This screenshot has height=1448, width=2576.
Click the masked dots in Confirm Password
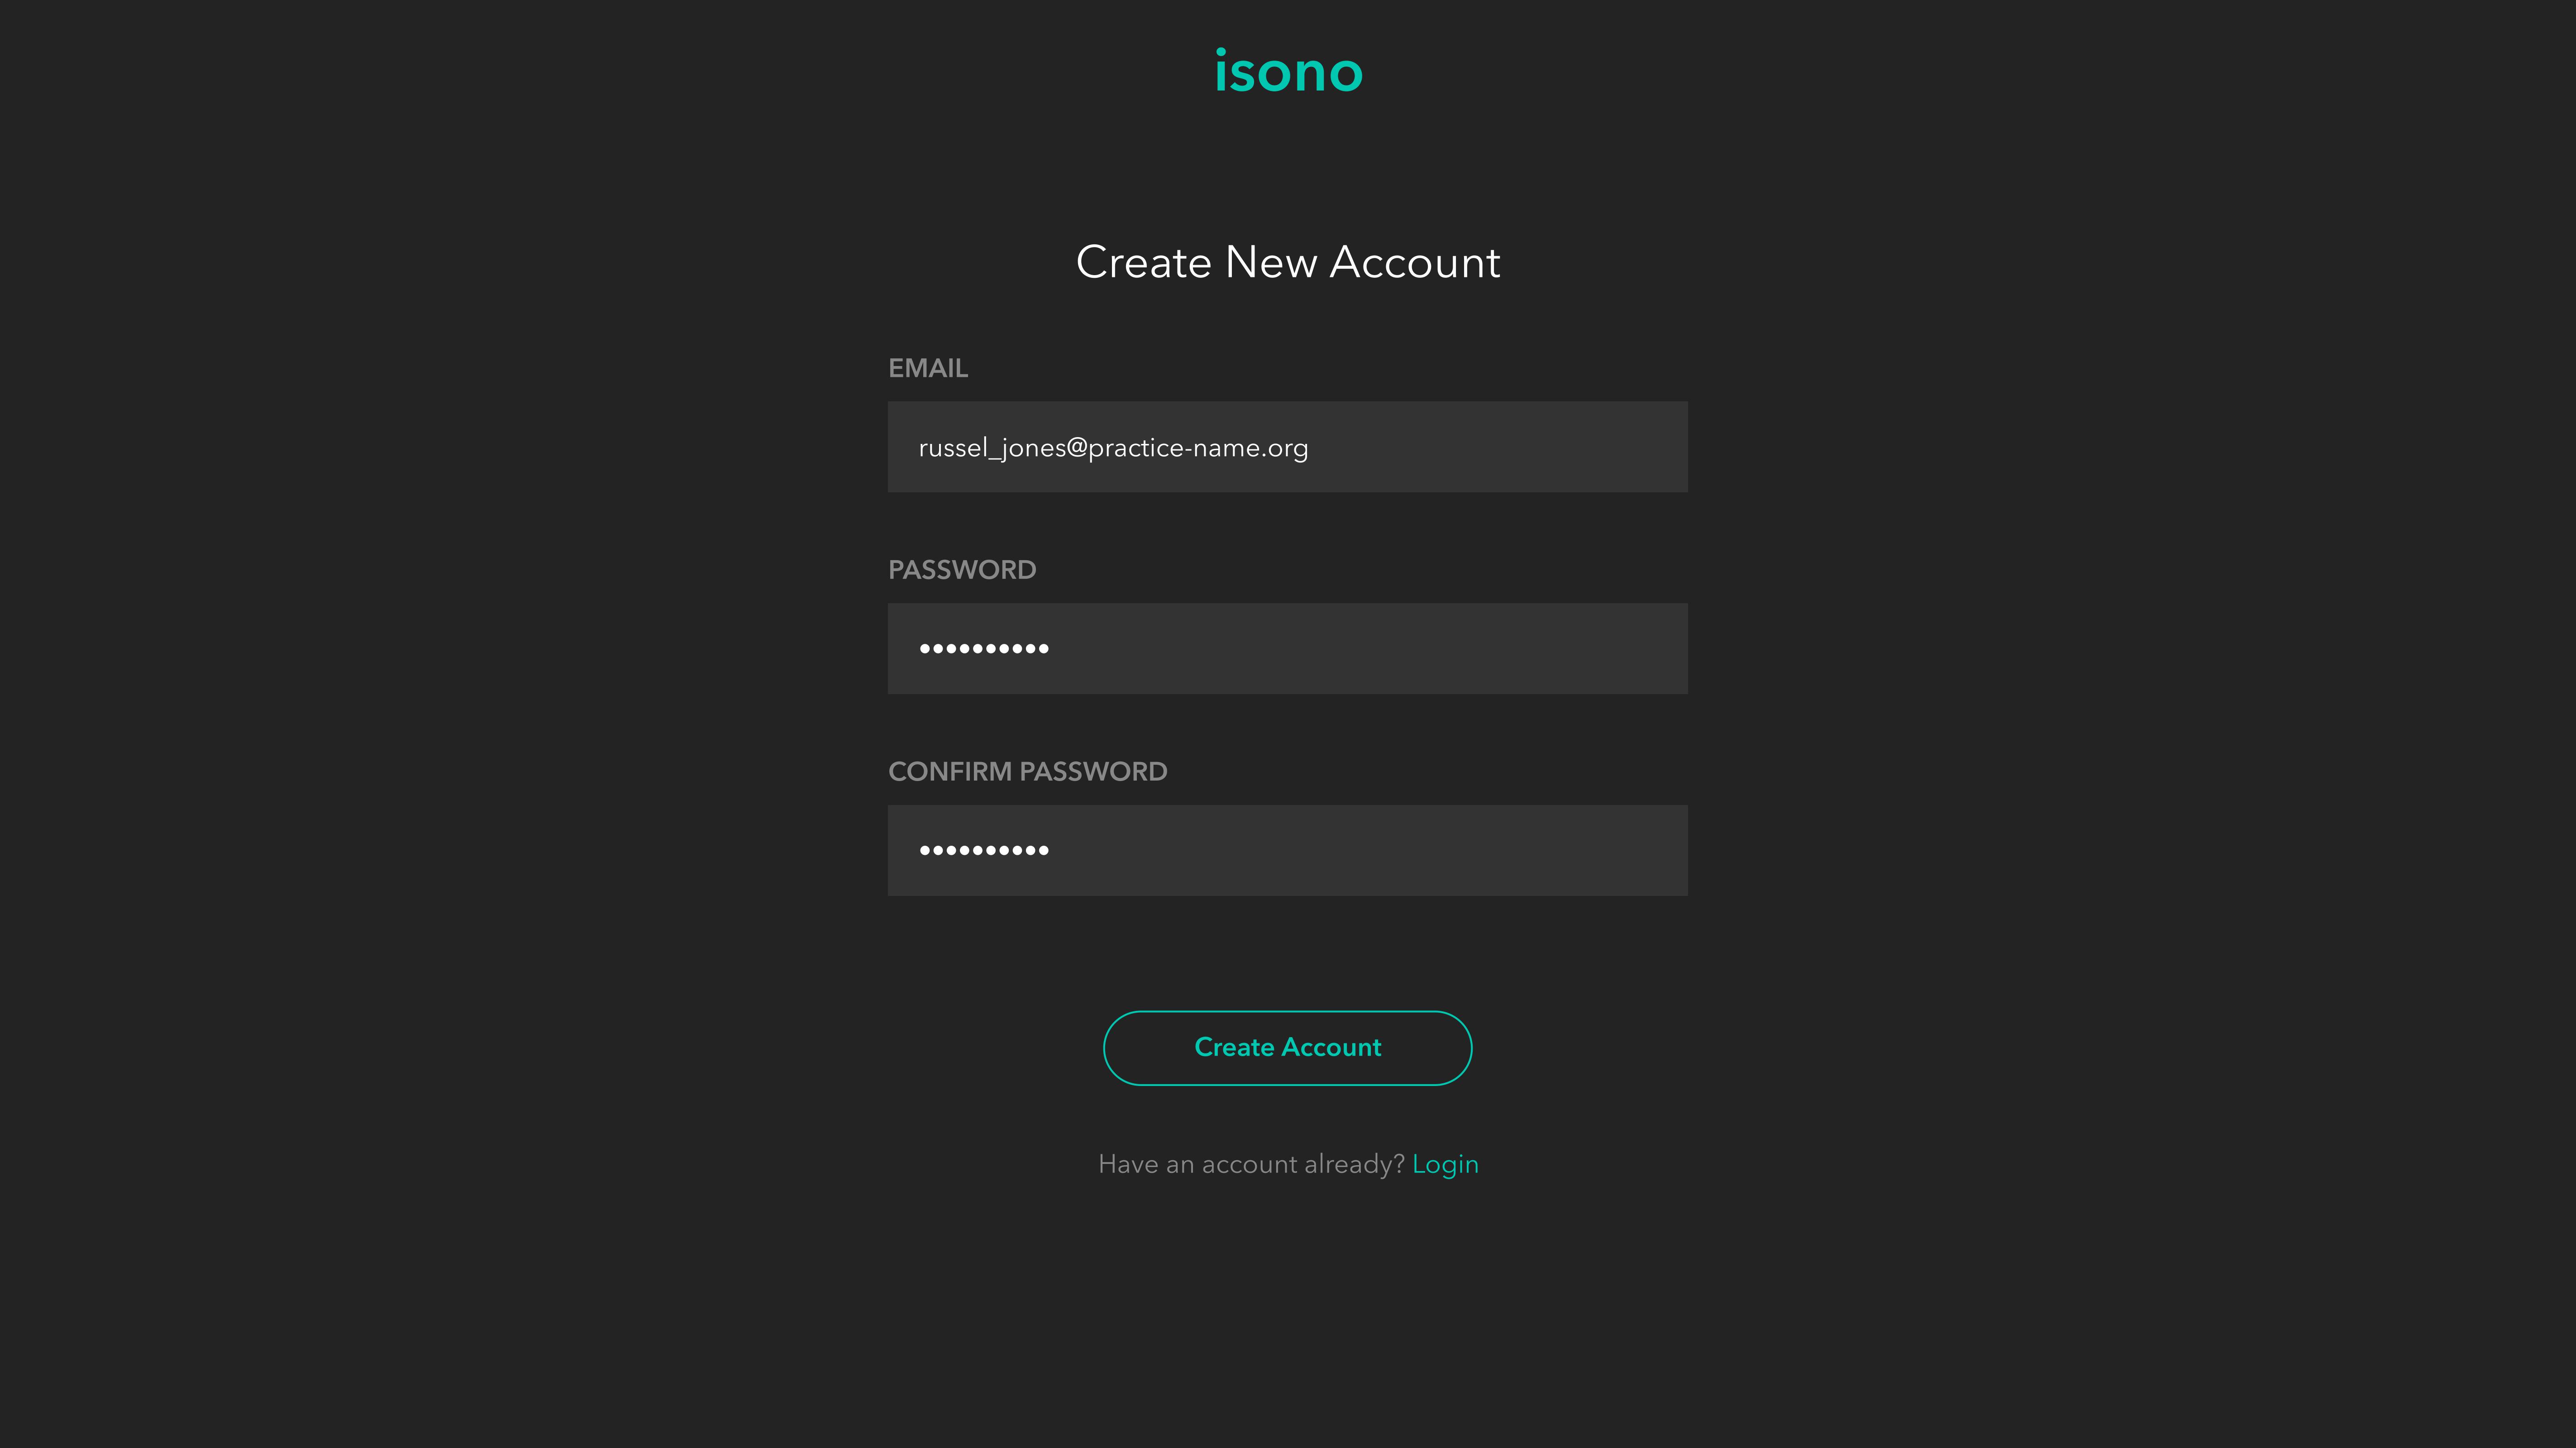tap(984, 851)
